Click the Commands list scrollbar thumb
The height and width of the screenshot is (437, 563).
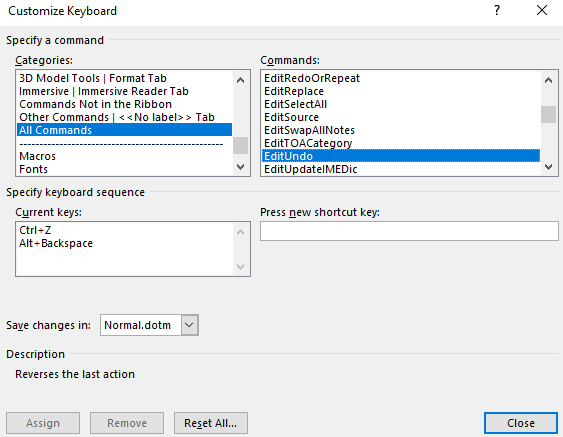tap(548, 115)
